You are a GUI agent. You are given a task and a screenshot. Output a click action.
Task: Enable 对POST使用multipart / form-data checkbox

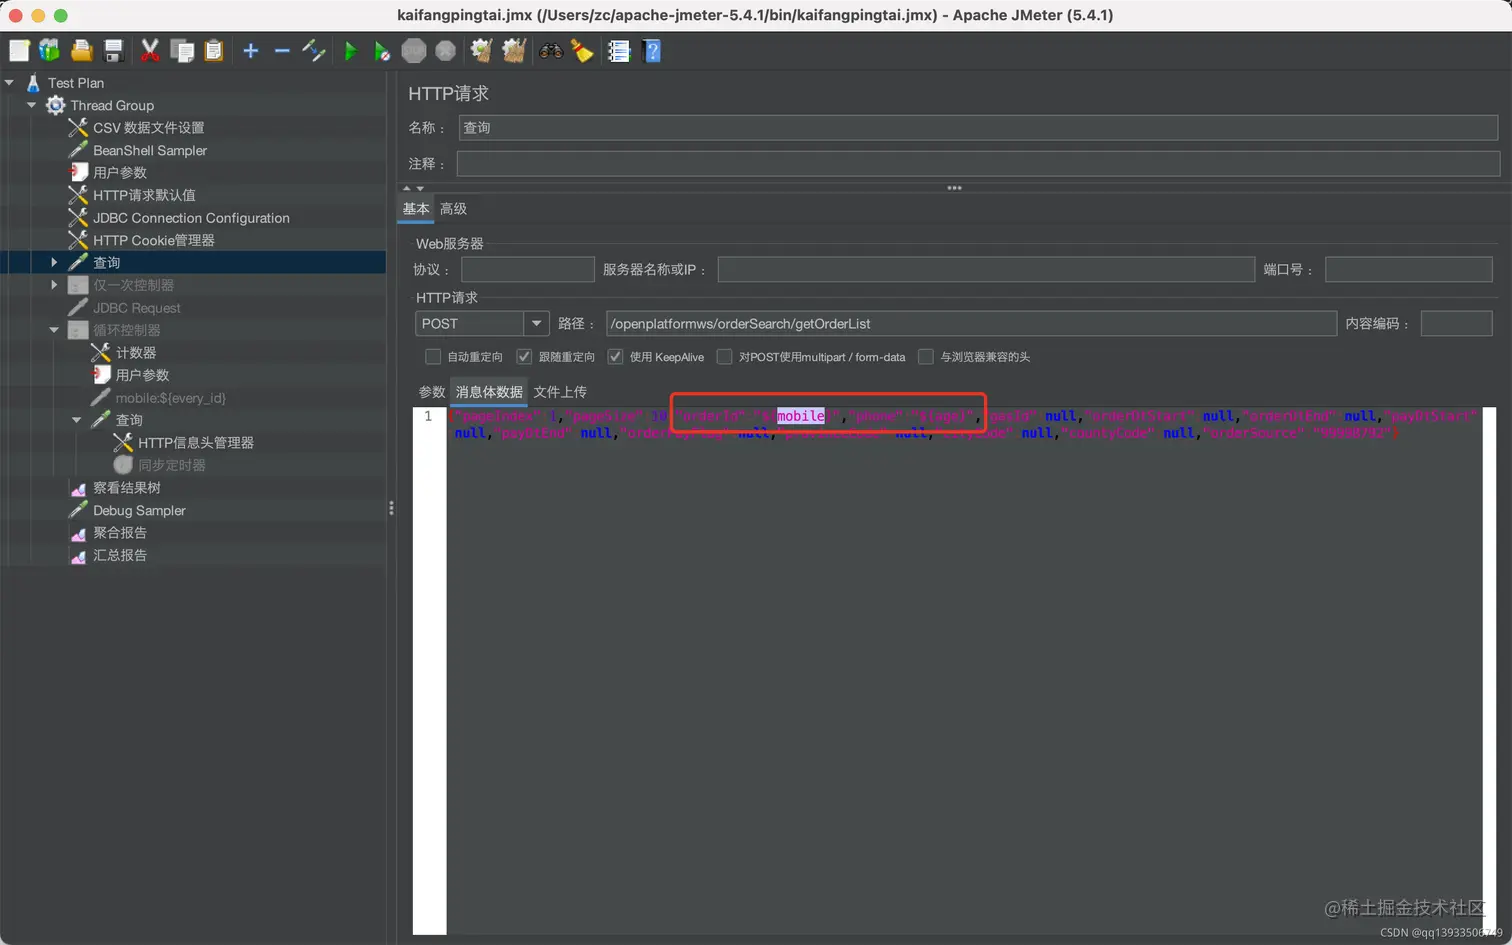tap(725, 357)
